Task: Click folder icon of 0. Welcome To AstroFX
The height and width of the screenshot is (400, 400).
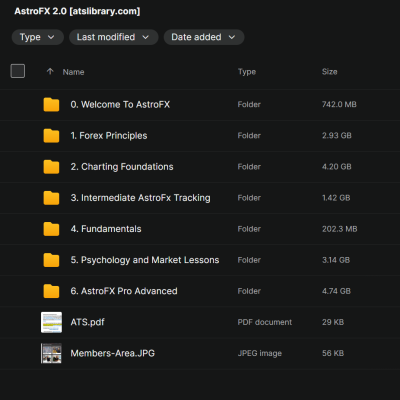Action: 51,104
